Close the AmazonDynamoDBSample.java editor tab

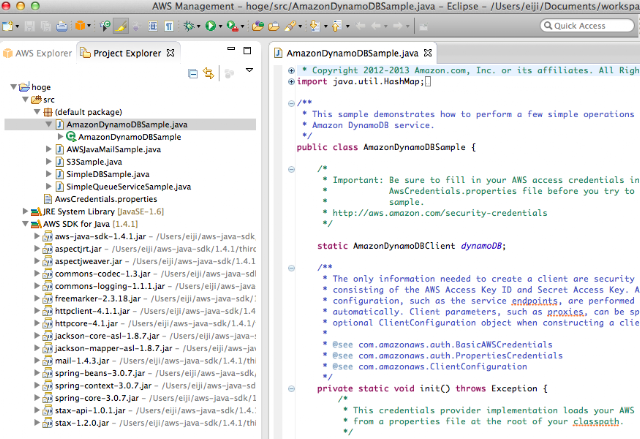click(x=428, y=53)
